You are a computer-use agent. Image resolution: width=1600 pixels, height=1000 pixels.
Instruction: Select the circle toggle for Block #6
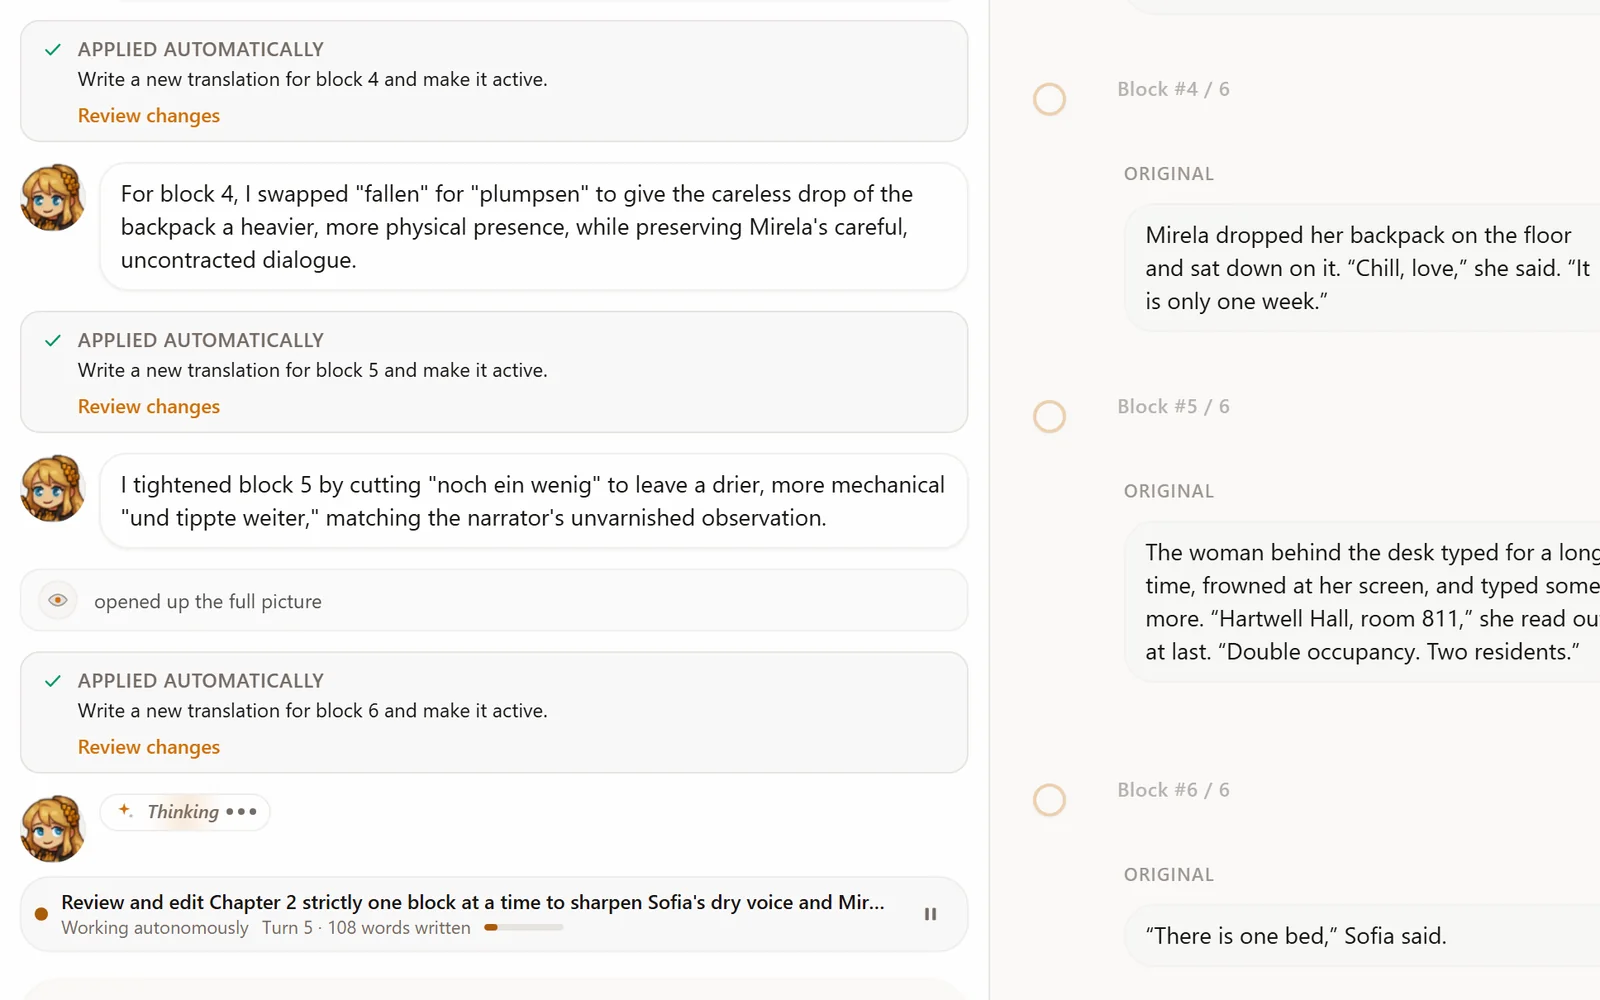1049,800
